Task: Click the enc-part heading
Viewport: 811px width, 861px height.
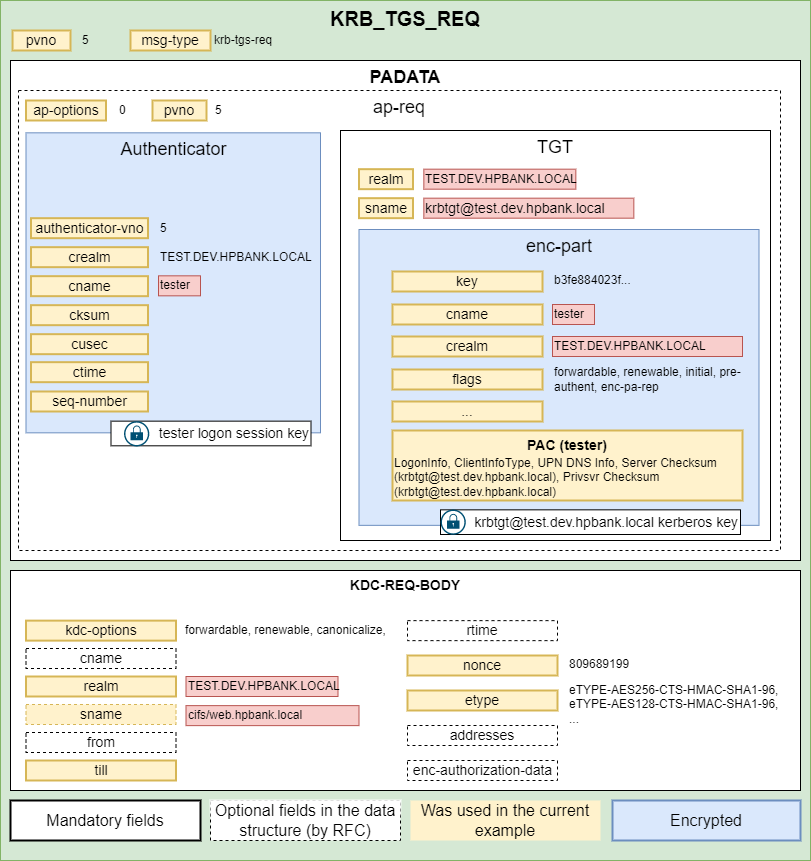Action: 559,246
